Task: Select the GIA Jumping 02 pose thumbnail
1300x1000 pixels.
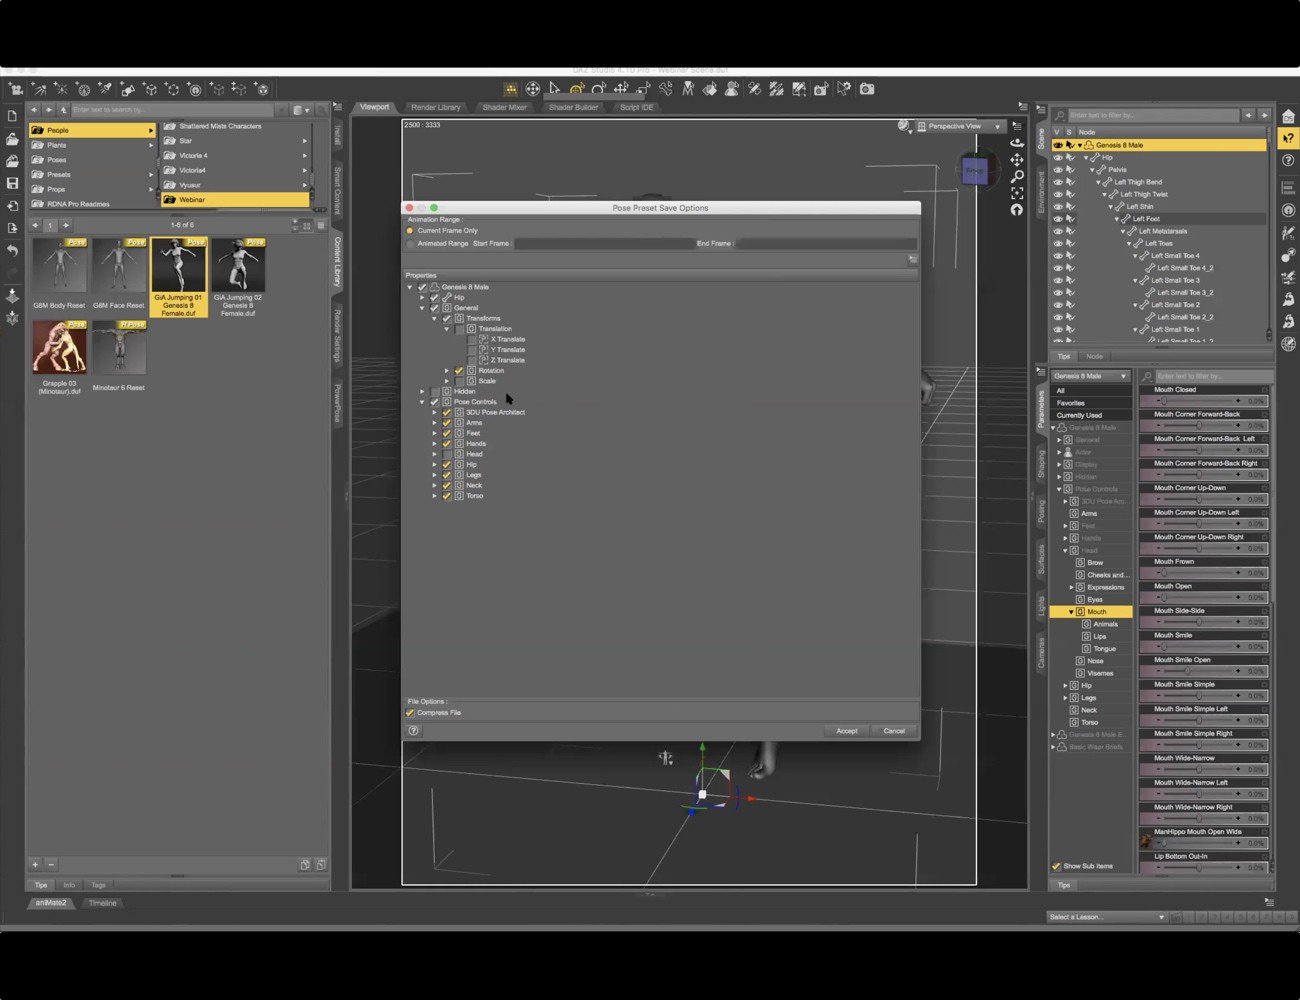Action: coord(238,277)
